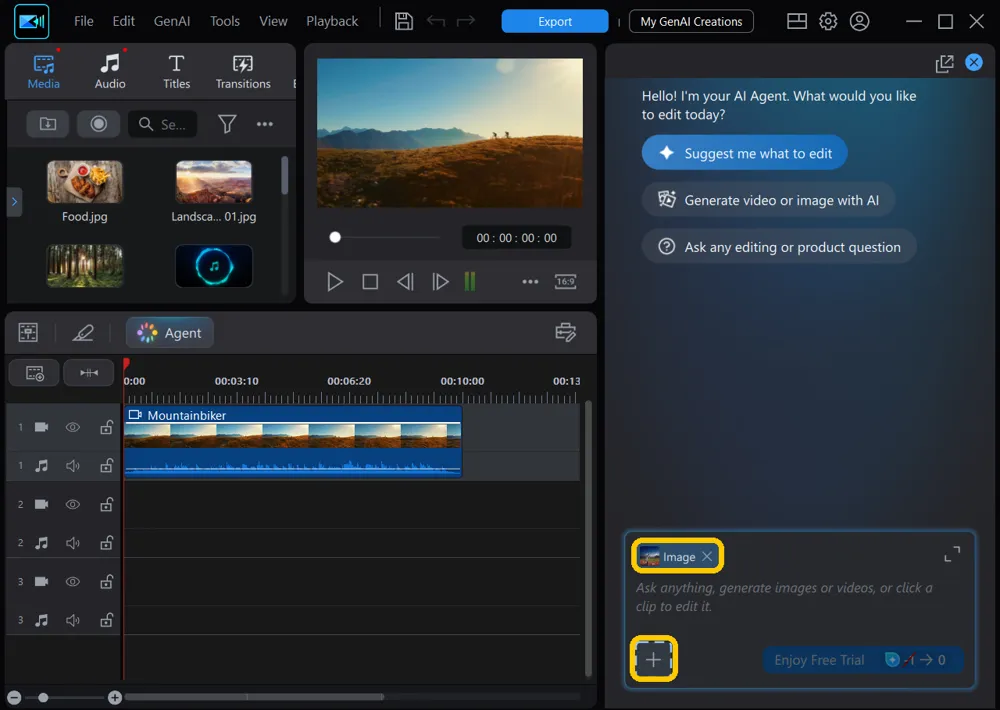The image size is (1000, 710).
Task: Toggle visibility of video track 3
Action: [x=73, y=582]
